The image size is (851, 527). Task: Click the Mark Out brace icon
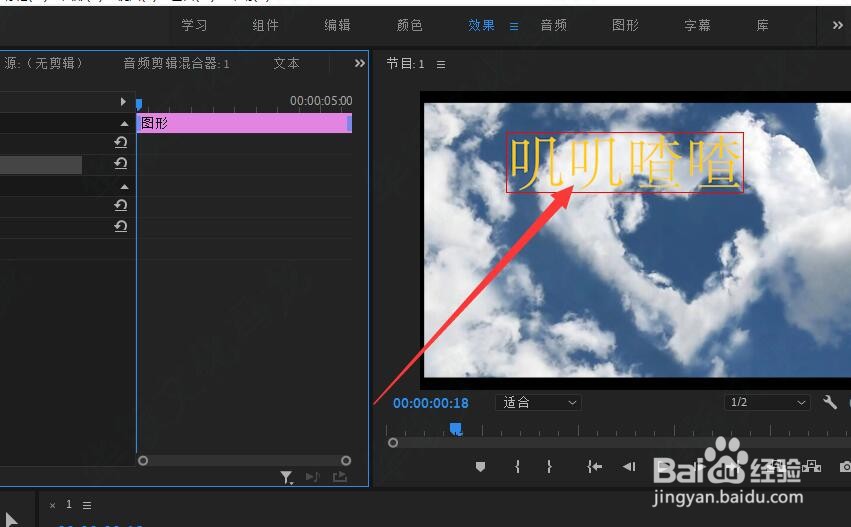click(x=549, y=467)
